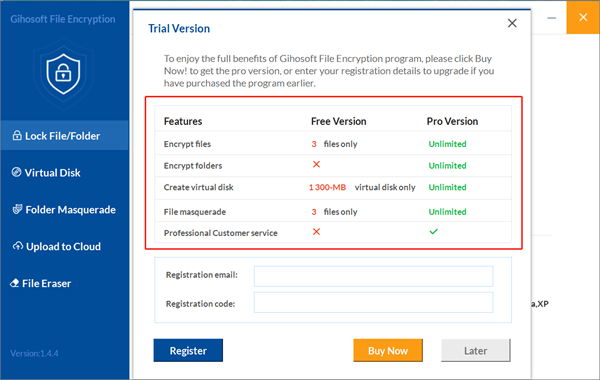This screenshot has height=380, width=600.
Task: Click the Professional Customer service label
Action: point(221,233)
